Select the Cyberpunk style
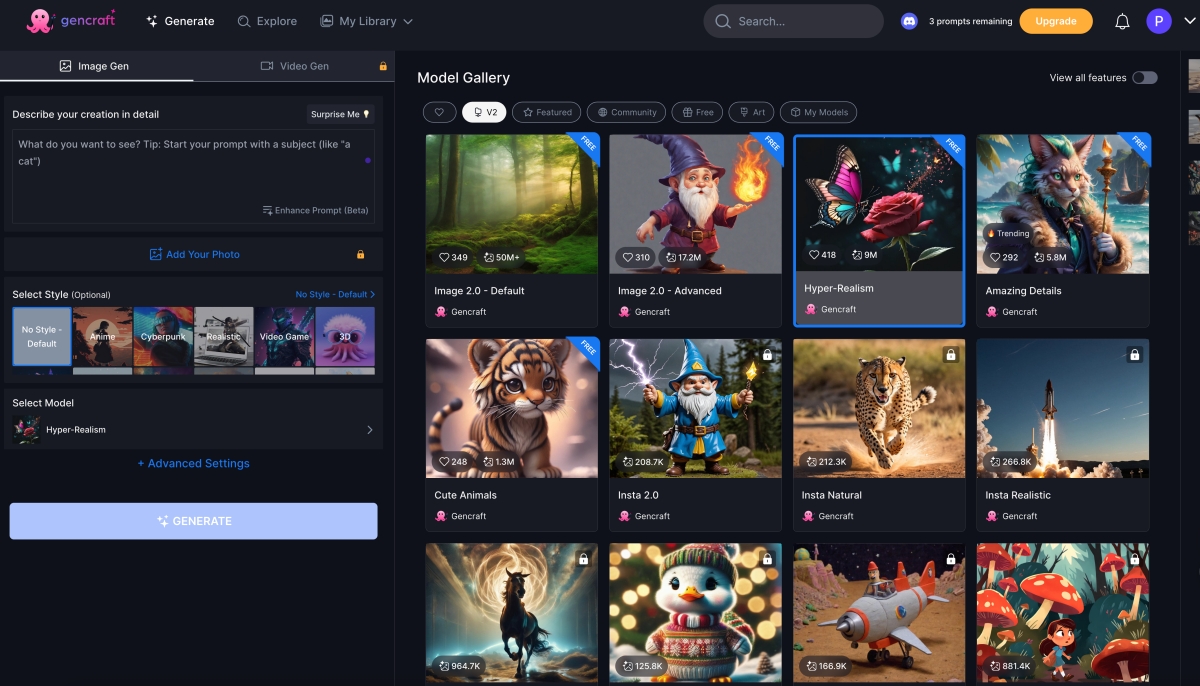Image resolution: width=1200 pixels, height=686 pixels. (163, 337)
